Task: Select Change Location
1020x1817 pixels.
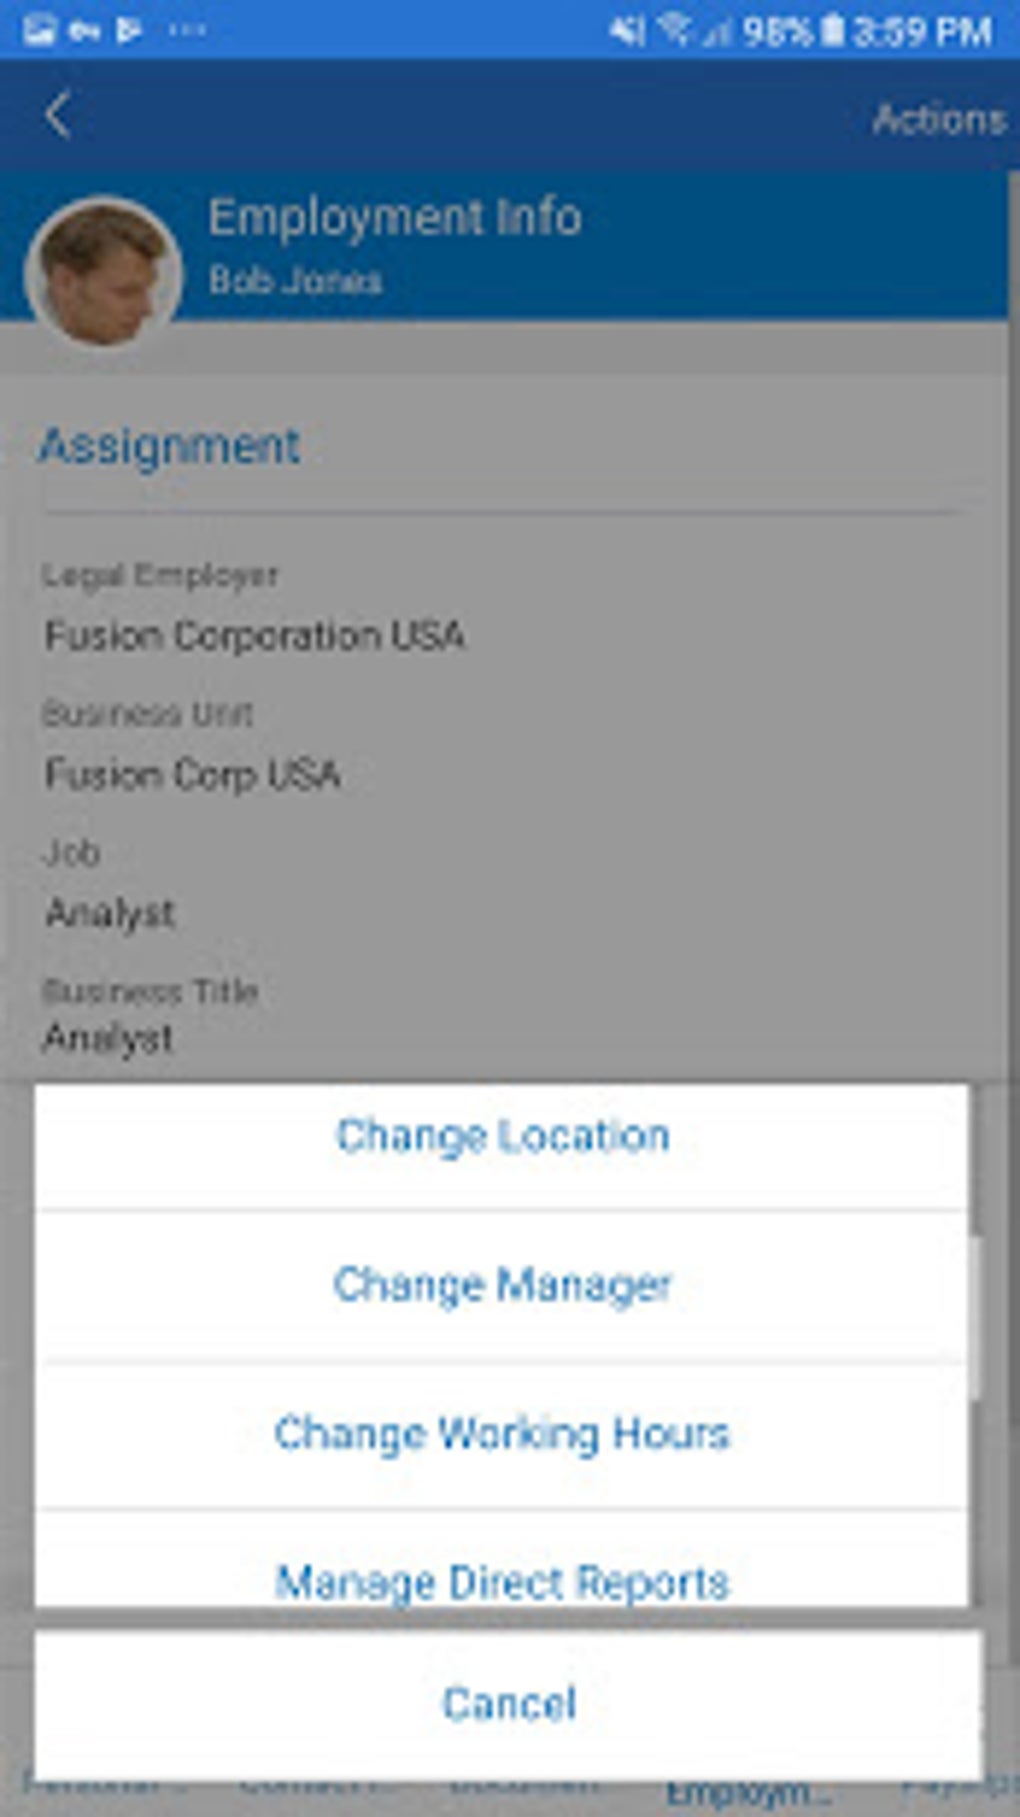Action: coord(502,1136)
